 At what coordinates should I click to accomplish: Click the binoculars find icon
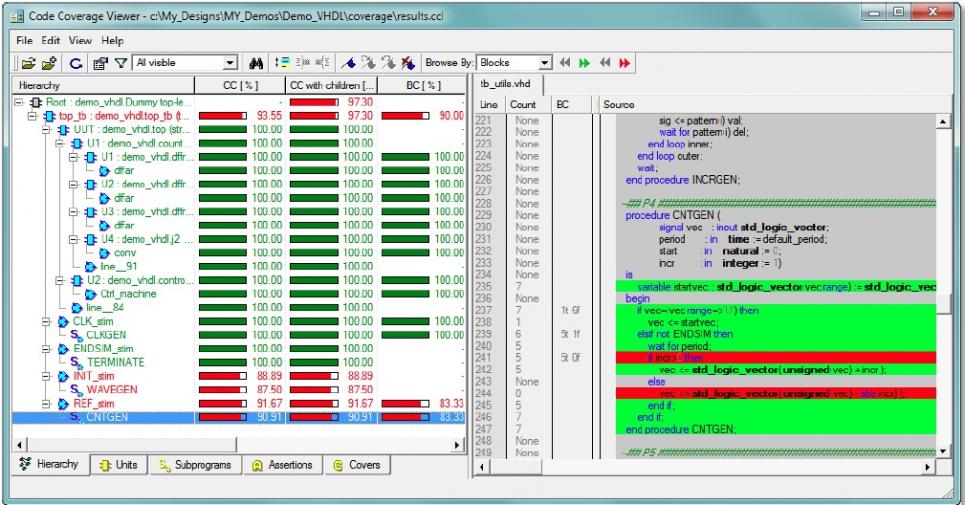tap(256, 63)
